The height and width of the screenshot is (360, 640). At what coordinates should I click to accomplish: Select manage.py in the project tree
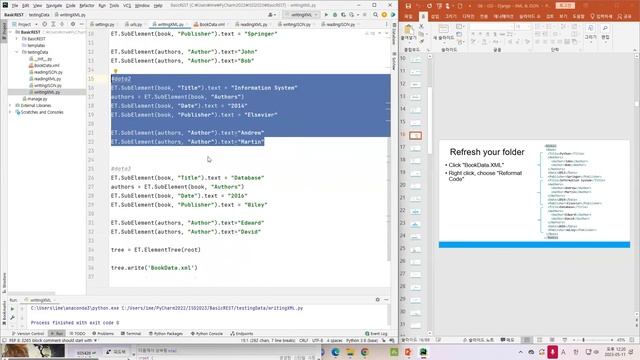click(x=35, y=99)
